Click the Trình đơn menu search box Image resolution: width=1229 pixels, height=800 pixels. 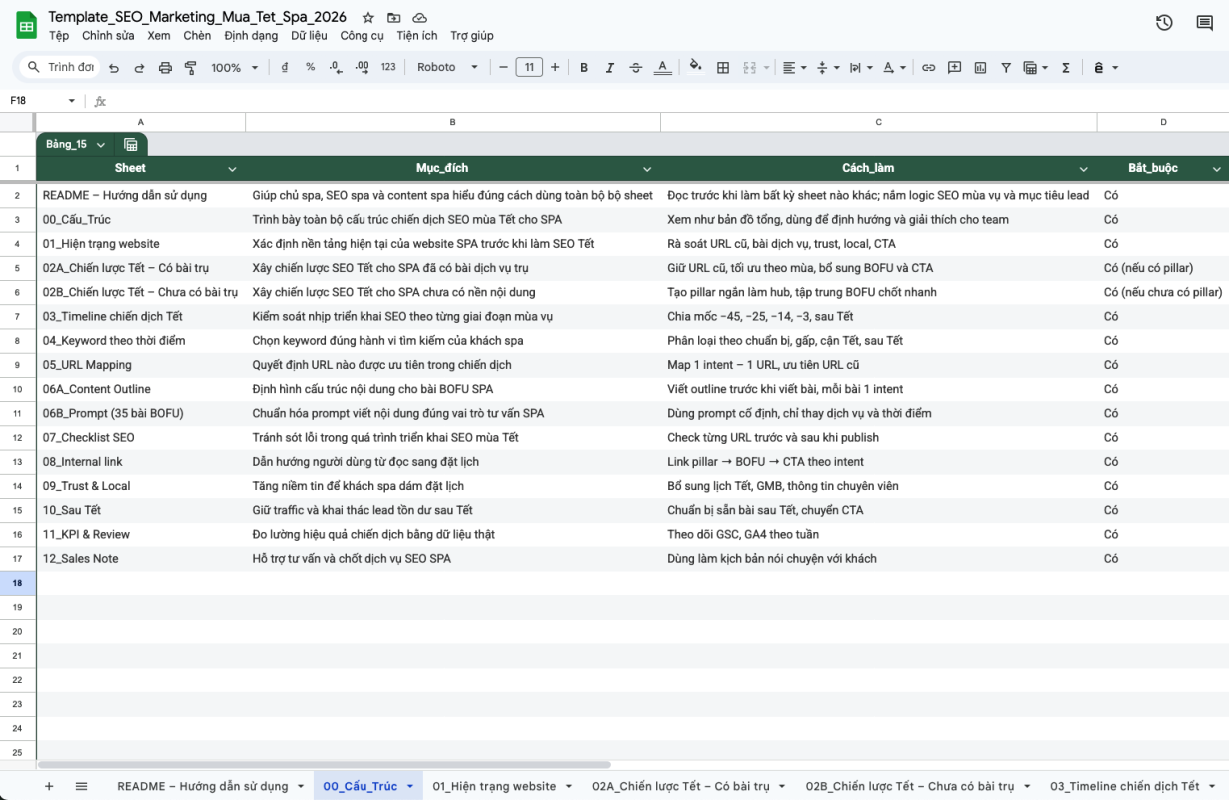(x=60, y=67)
